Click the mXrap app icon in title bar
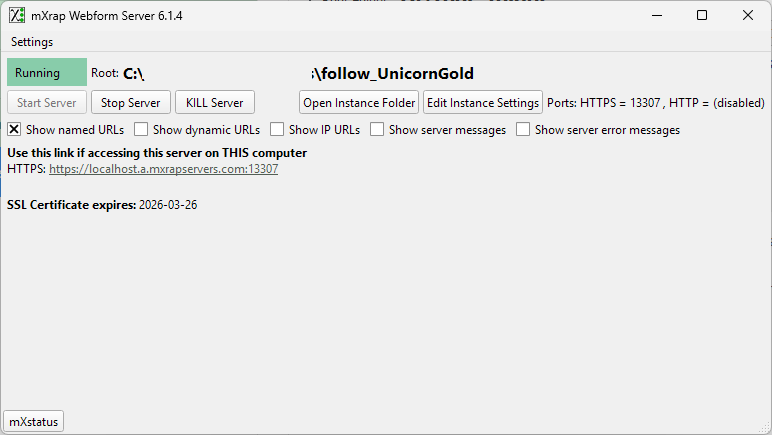772x435 pixels. [x=17, y=16]
